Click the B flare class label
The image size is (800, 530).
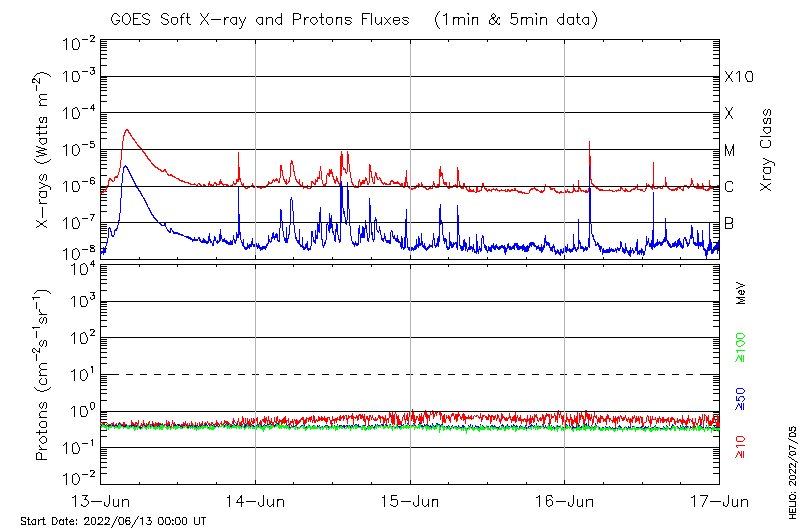tap(729, 223)
